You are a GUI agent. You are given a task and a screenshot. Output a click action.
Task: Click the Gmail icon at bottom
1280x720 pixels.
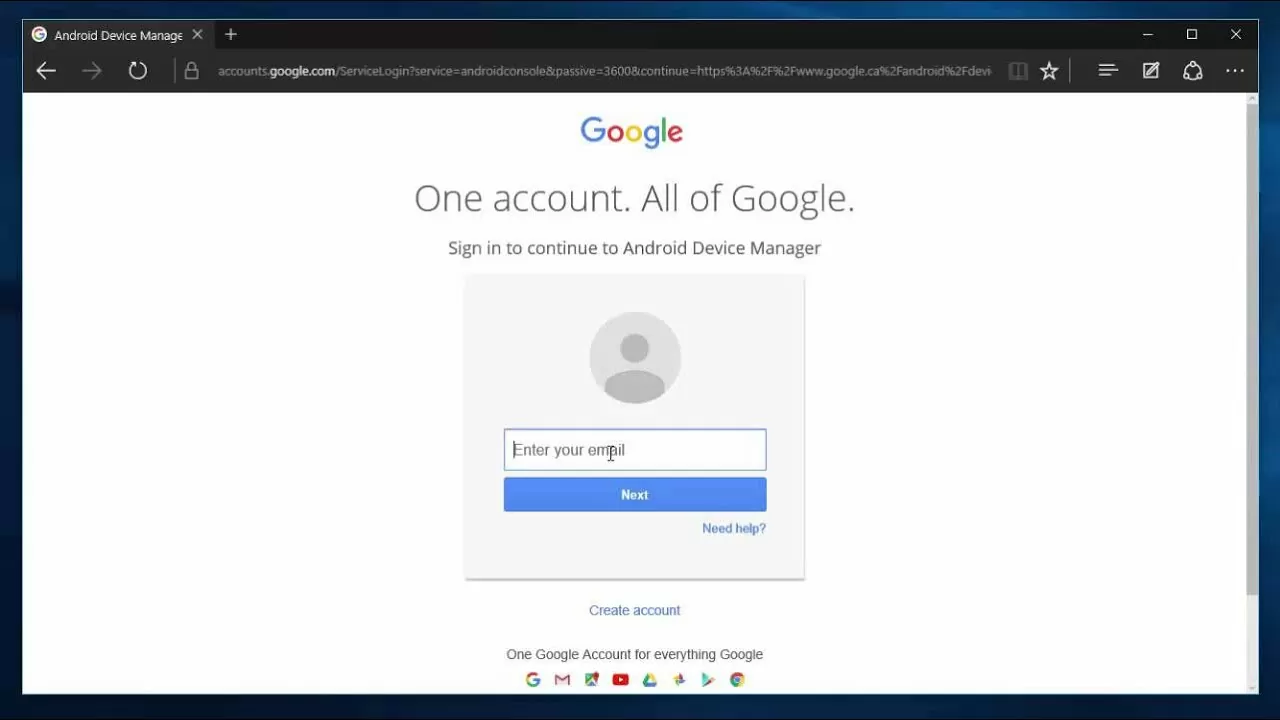click(x=562, y=680)
